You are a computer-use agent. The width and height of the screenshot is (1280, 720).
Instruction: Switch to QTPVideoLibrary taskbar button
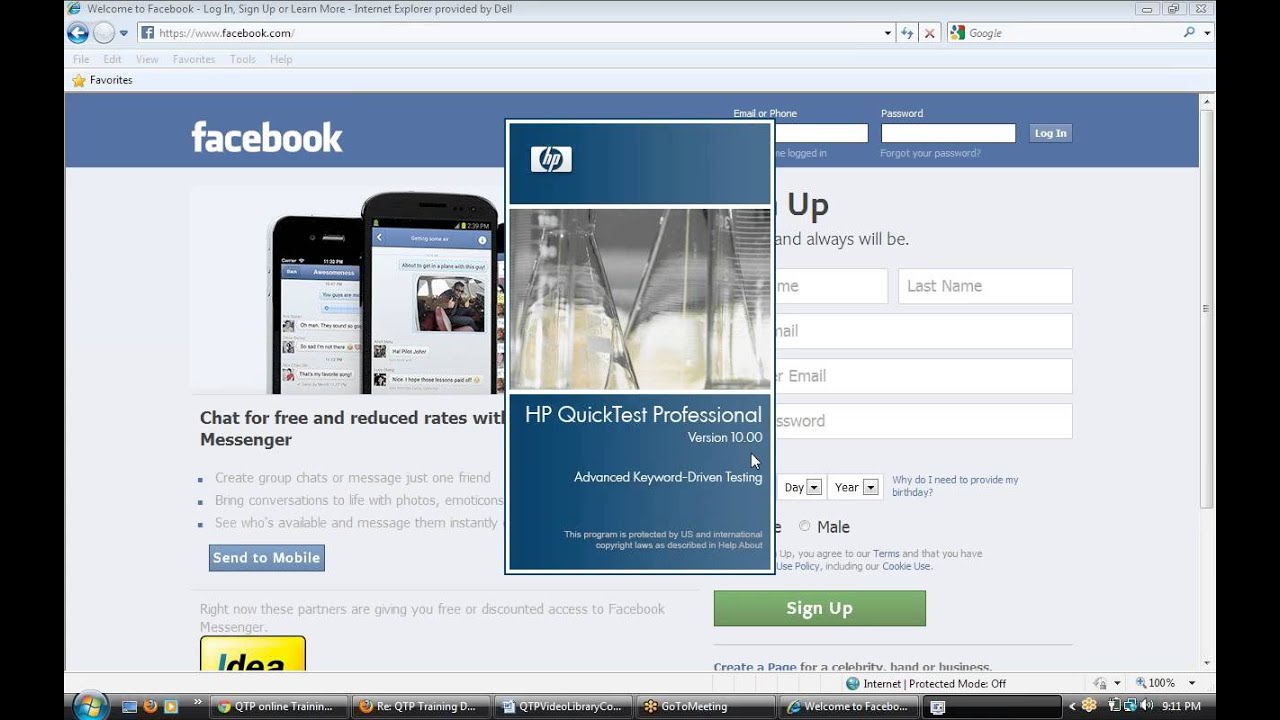563,706
